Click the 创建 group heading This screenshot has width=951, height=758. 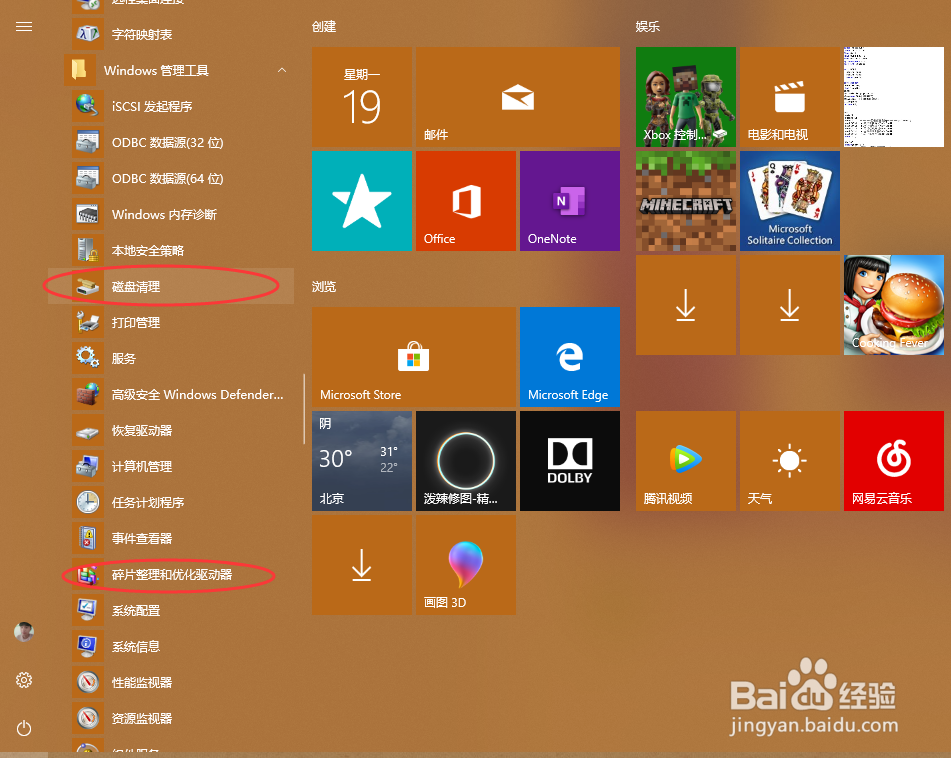click(324, 27)
